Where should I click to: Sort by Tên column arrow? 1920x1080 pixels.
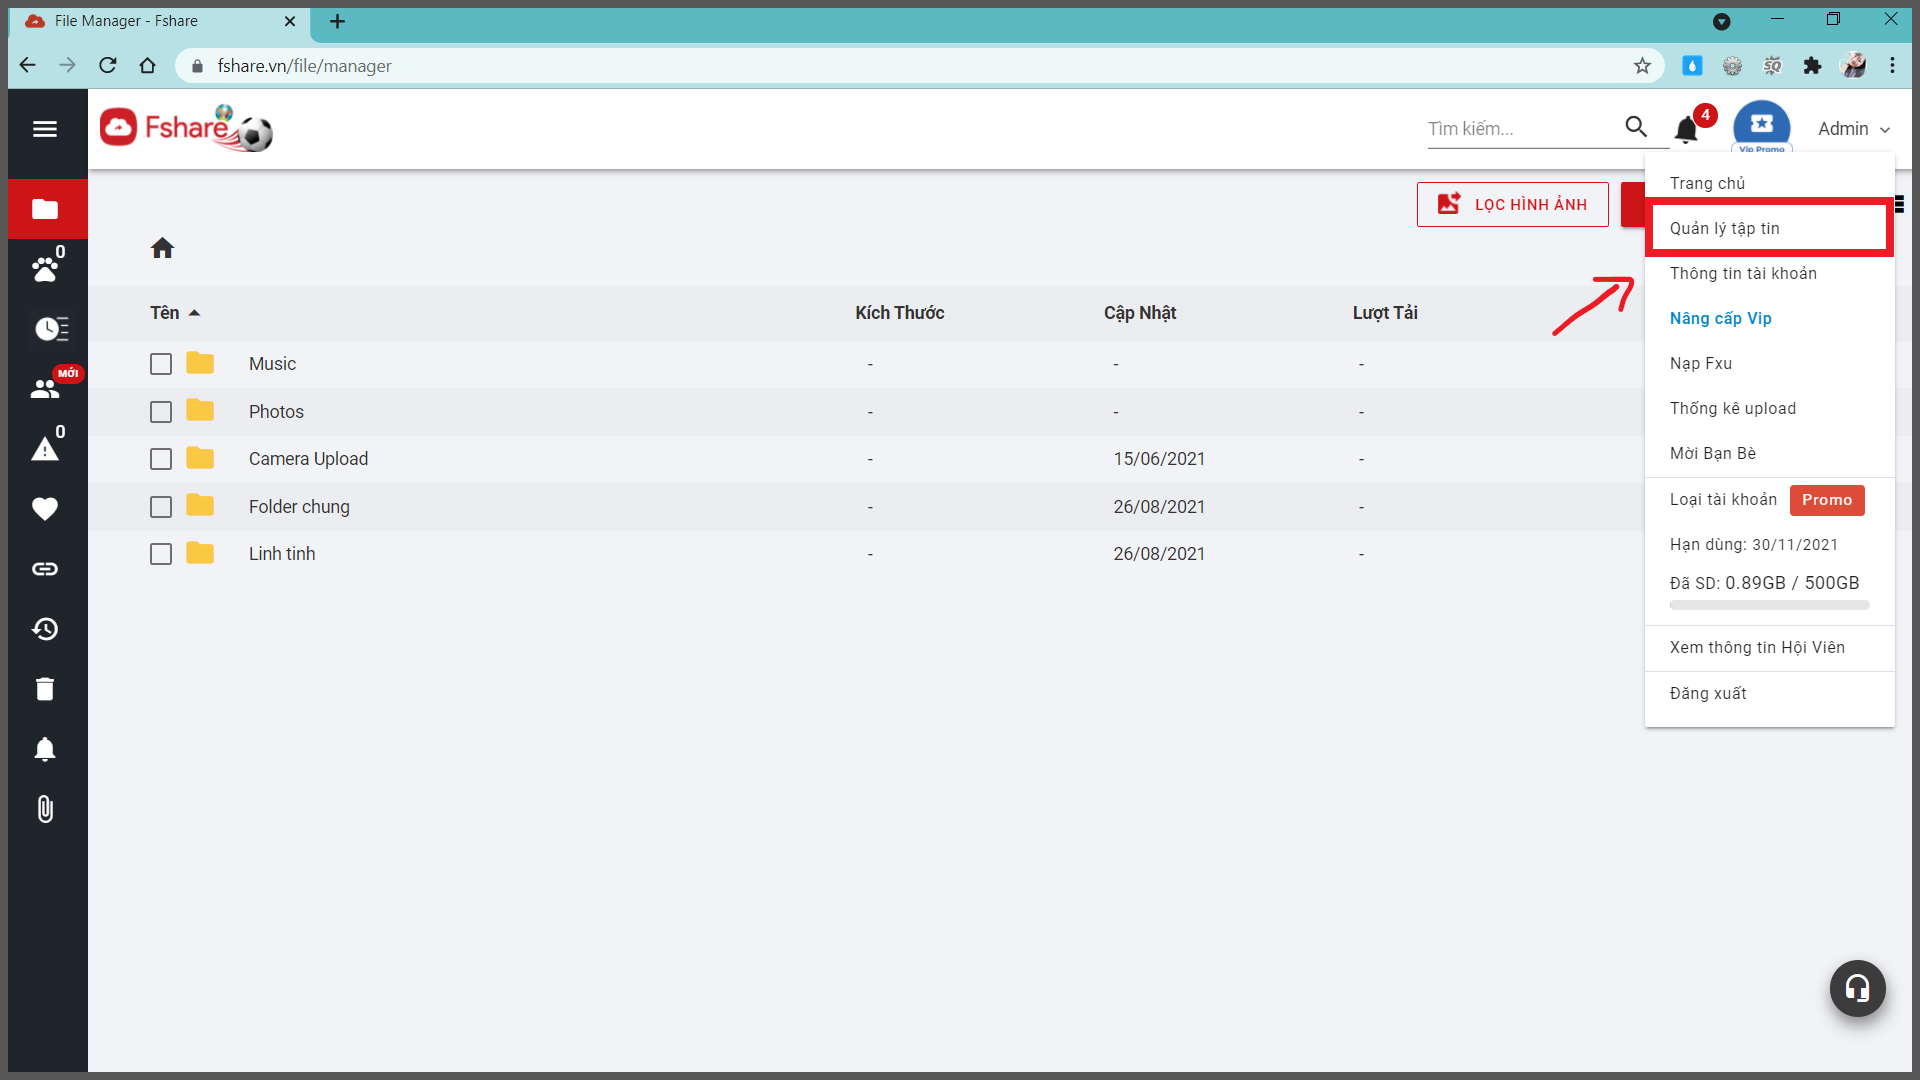pyautogui.click(x=195, y=313)
